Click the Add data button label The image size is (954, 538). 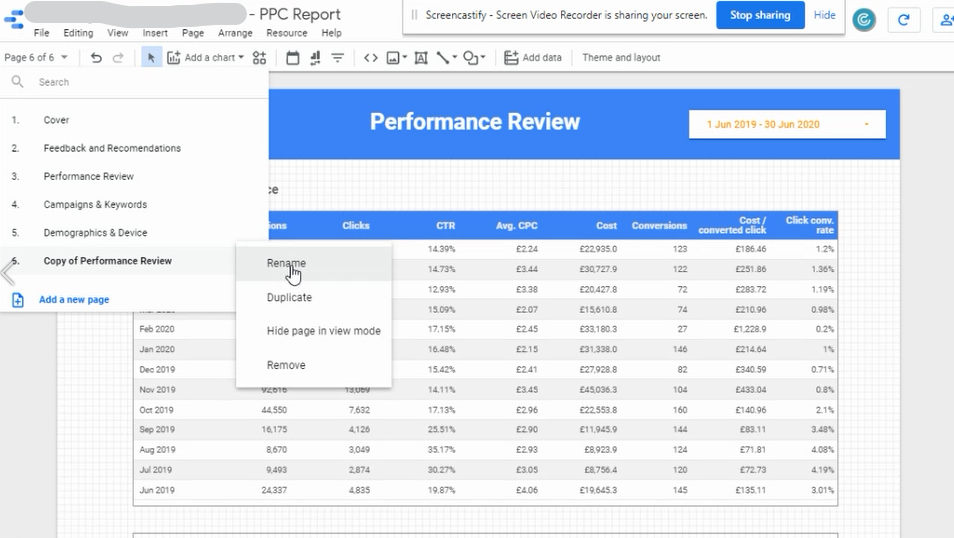point(542,57)
